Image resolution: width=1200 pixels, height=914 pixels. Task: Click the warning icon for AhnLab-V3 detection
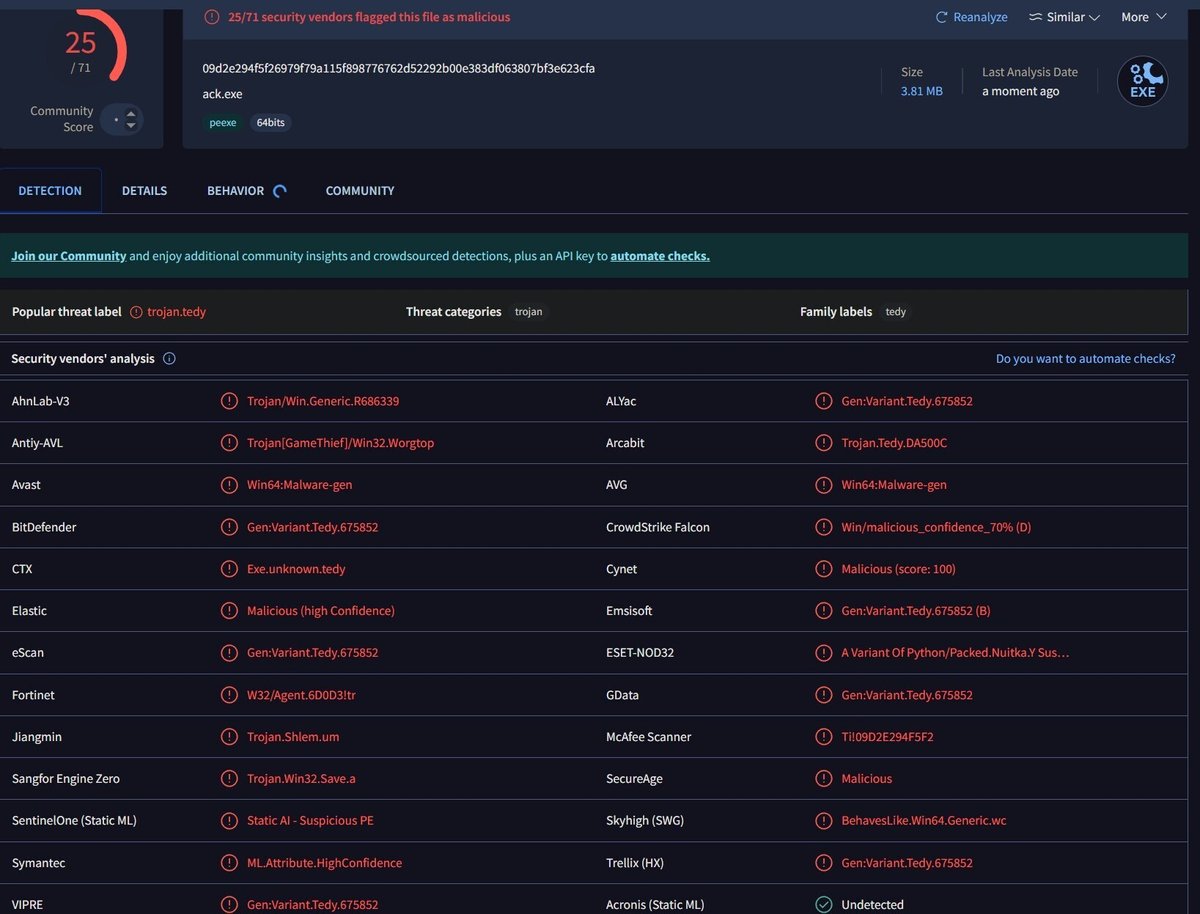(229, 401)
